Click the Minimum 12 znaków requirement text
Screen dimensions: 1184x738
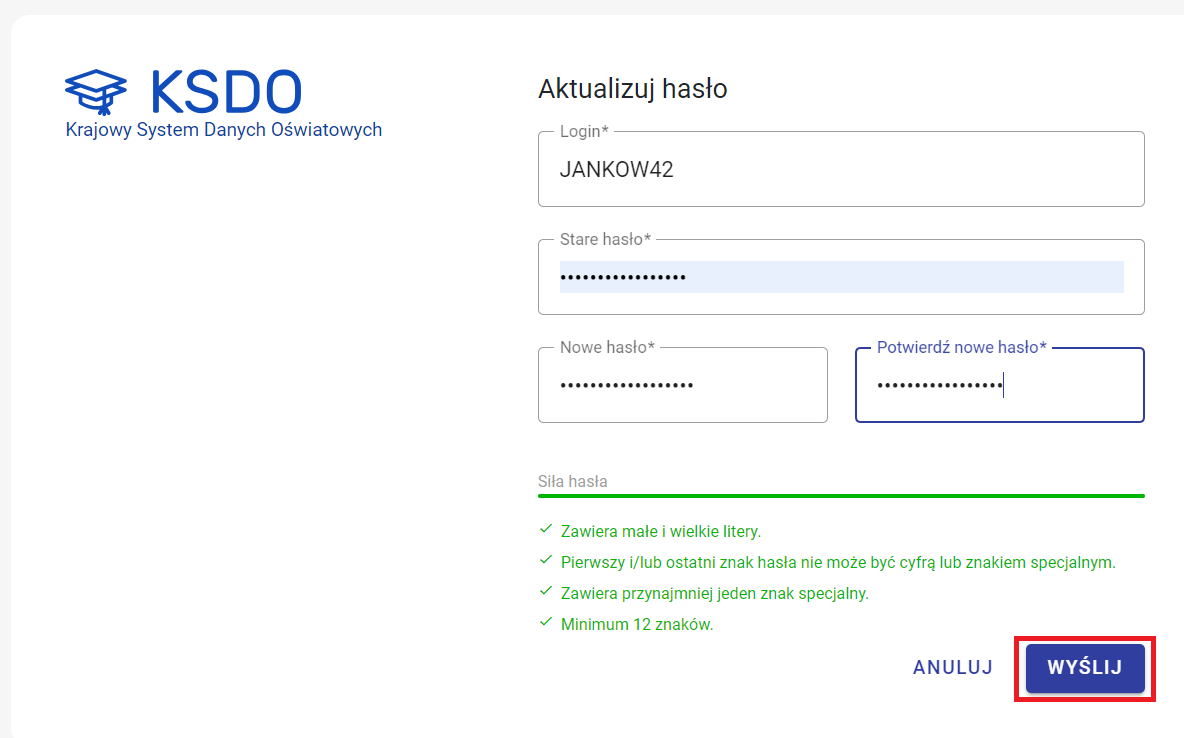[x=637, y=625]
